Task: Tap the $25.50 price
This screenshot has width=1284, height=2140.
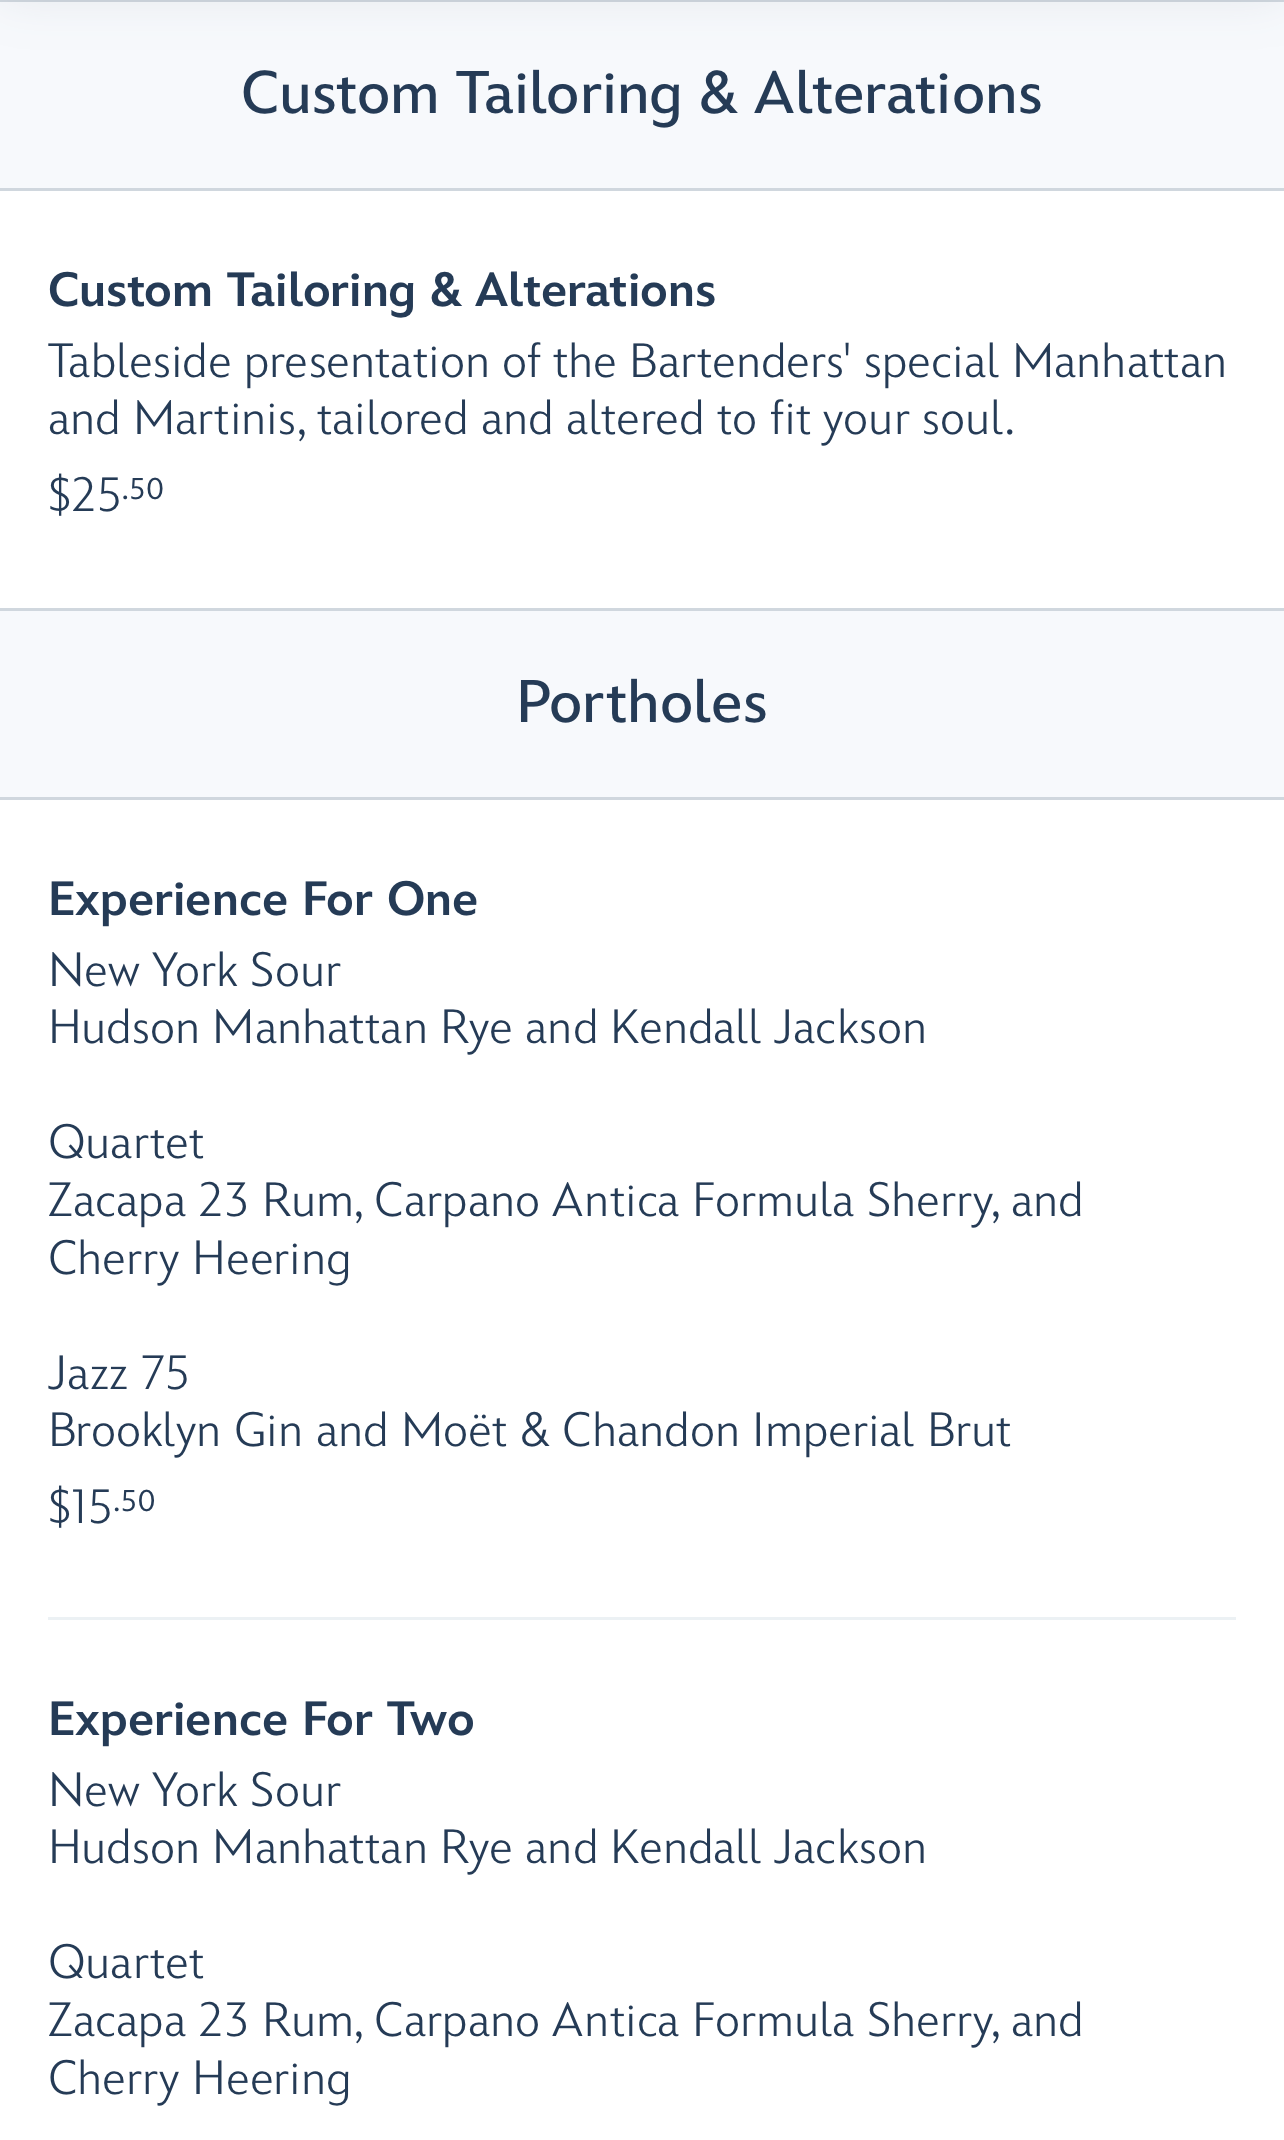Action: pos(106,494)
